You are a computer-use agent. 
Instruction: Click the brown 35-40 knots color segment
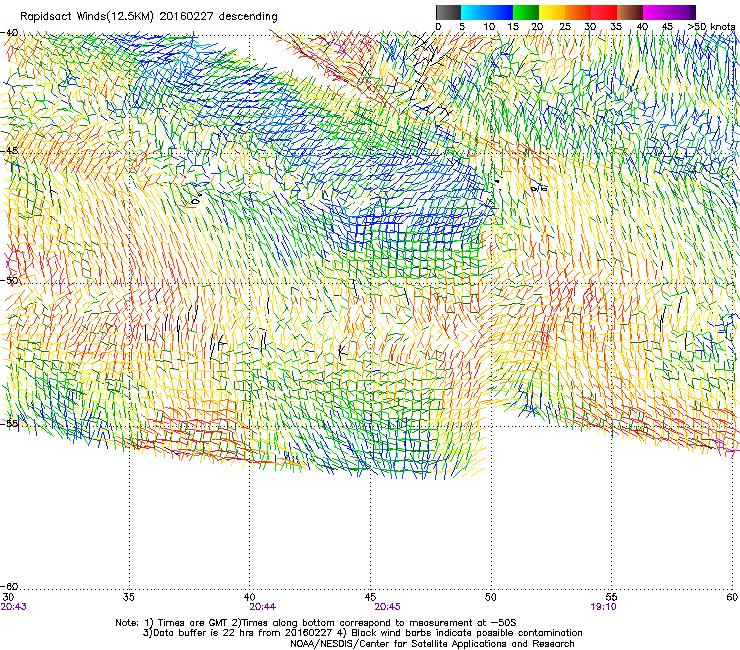[x=630, y=12]
